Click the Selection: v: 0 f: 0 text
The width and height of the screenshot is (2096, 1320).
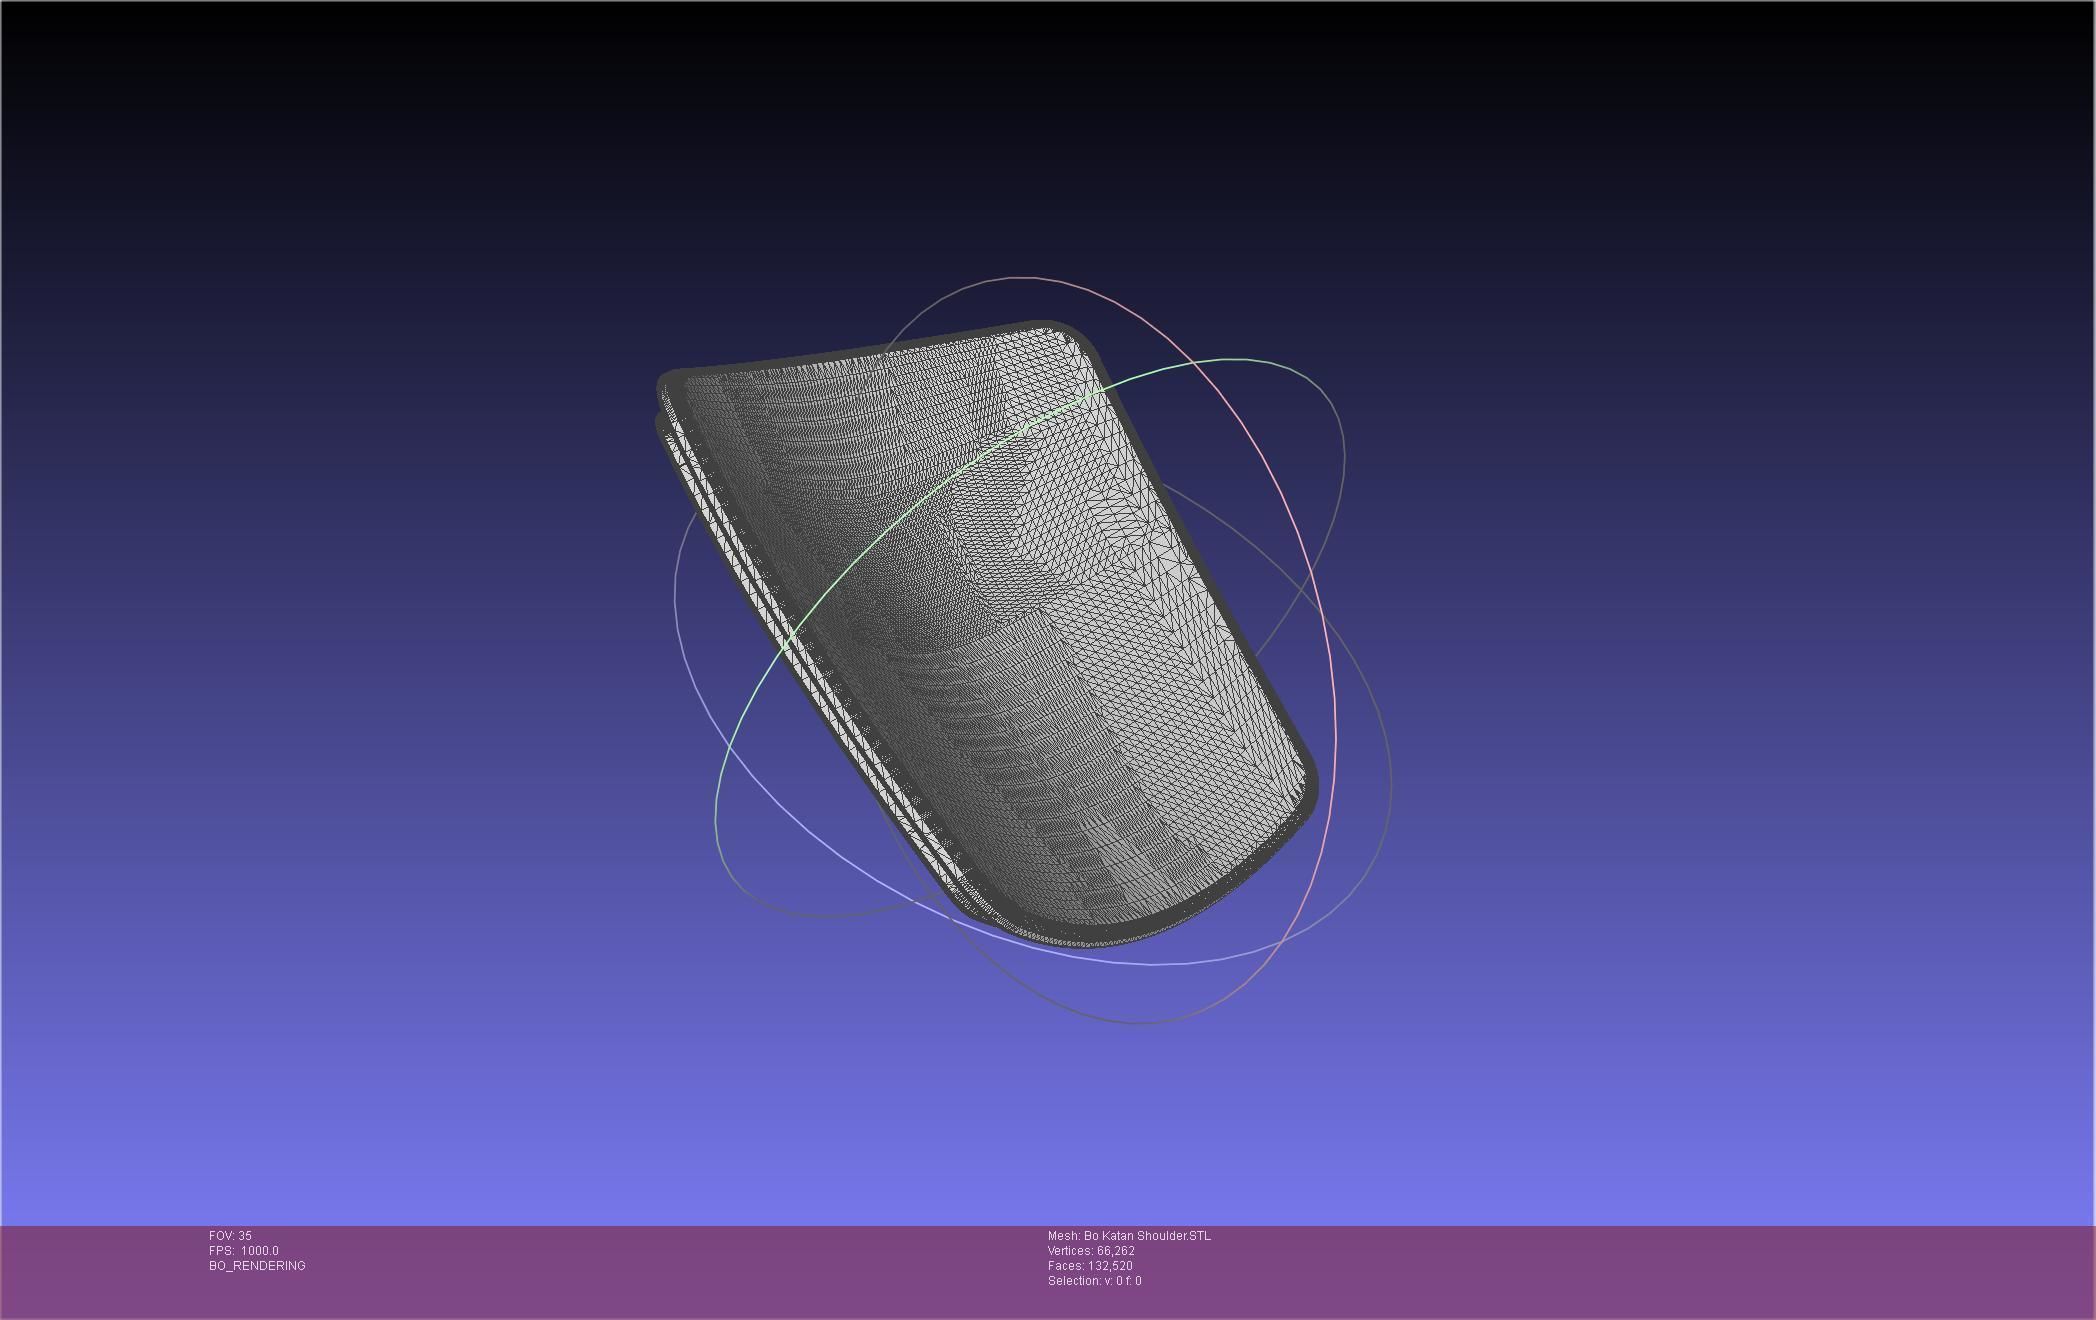(1094, 1281)
